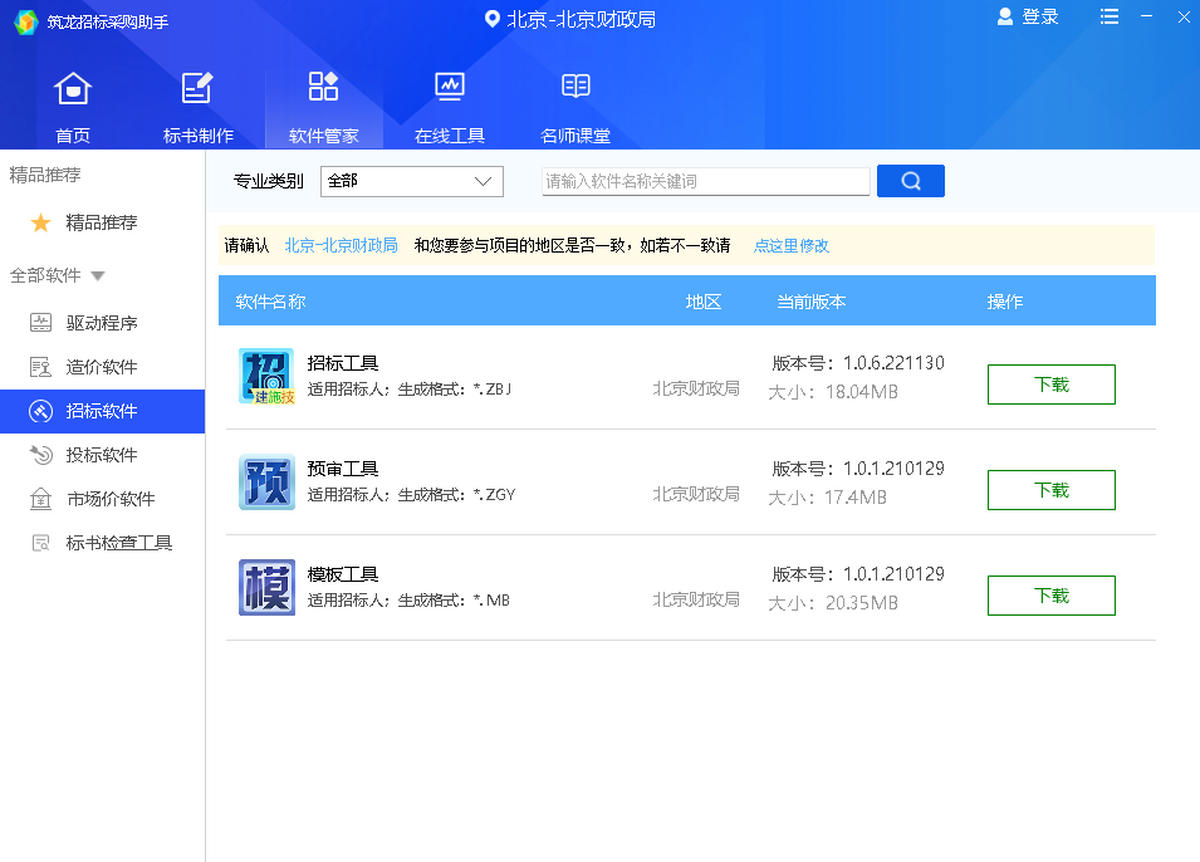Viewport: 1200px width, 862px height.
Task: Click version text 1.0.6.221130
Action: pyautogui.click(x=894, y=363)
